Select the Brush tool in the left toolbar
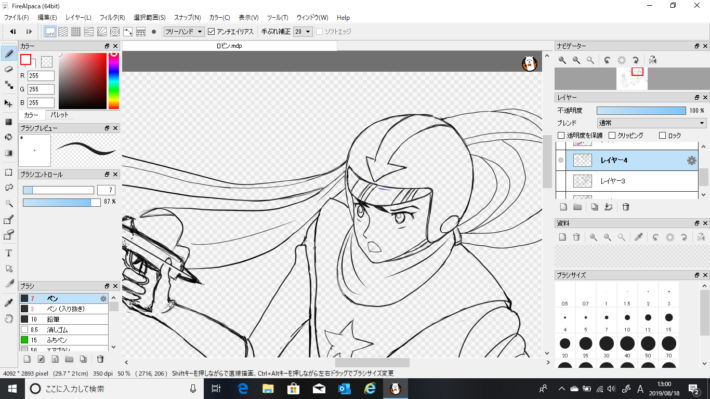The width and height of the screenshot is (710, 399). (9, 54)
